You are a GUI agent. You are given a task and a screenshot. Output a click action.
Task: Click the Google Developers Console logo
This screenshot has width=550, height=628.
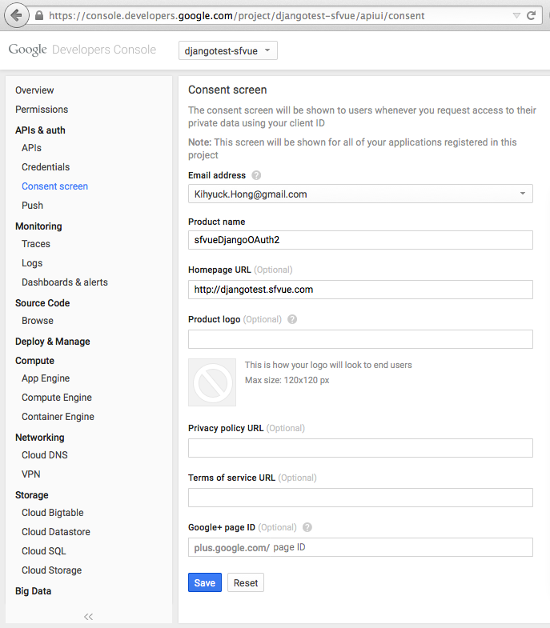click(x=82, y=50)
